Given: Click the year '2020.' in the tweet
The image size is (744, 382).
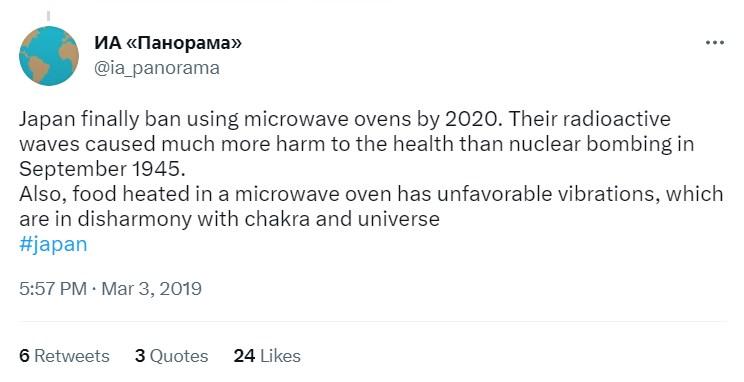Looking at the screenshot, I should coord(473,119).
